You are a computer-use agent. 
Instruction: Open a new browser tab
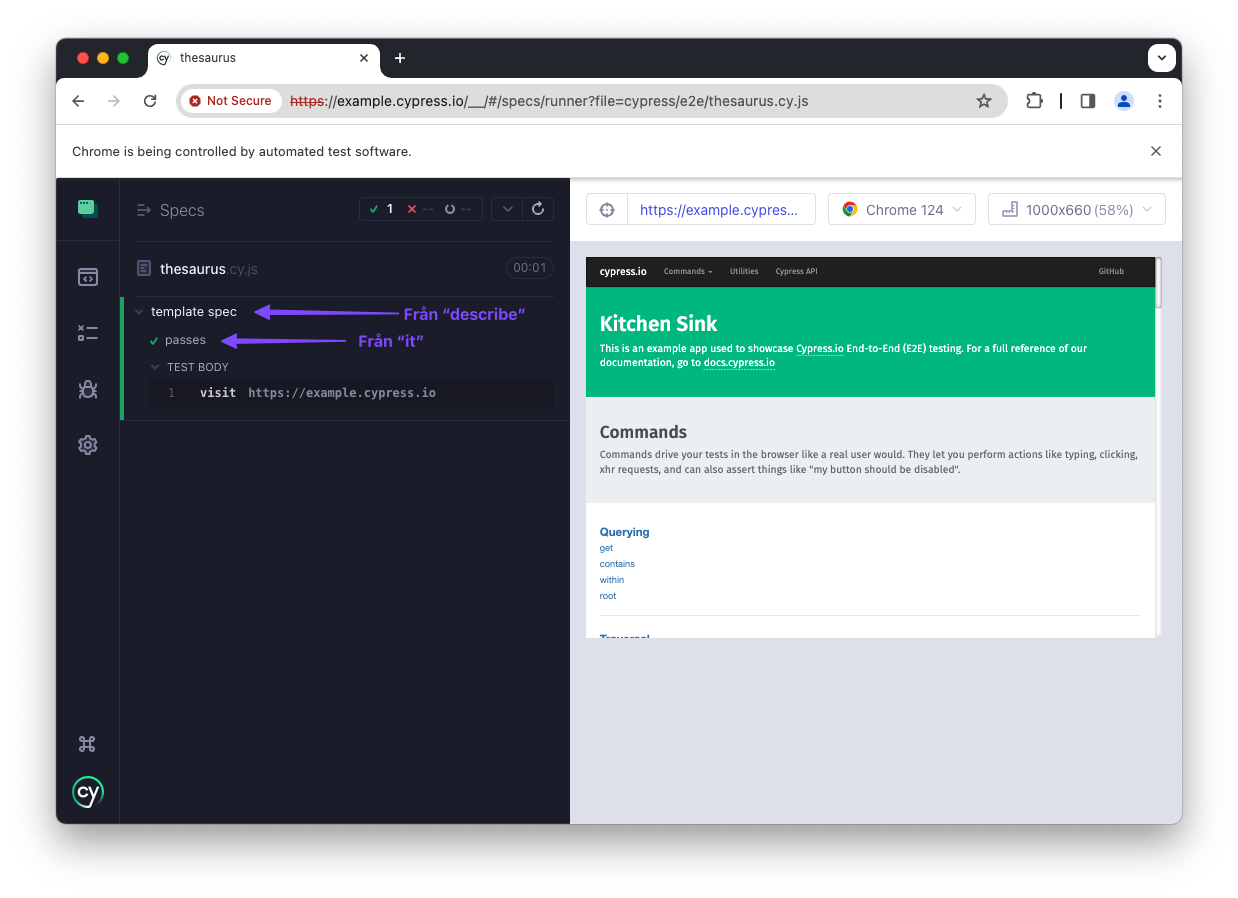point(400,58)
